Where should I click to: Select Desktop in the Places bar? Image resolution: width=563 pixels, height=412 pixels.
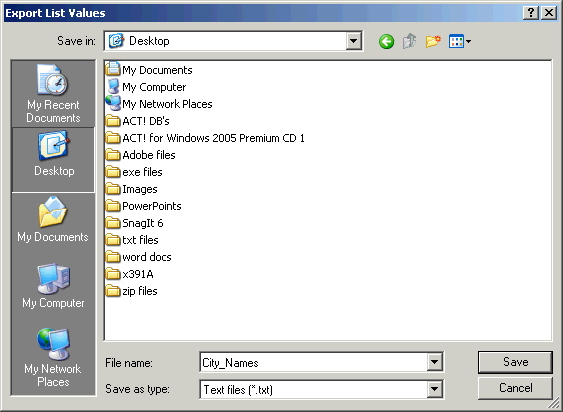[x=53, y=159]
